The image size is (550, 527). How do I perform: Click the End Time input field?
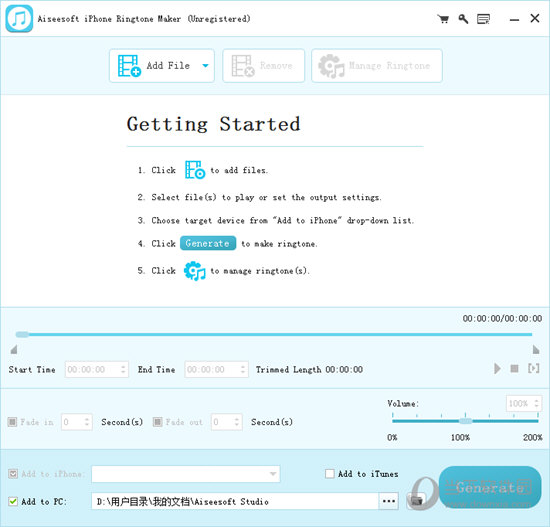216,369
